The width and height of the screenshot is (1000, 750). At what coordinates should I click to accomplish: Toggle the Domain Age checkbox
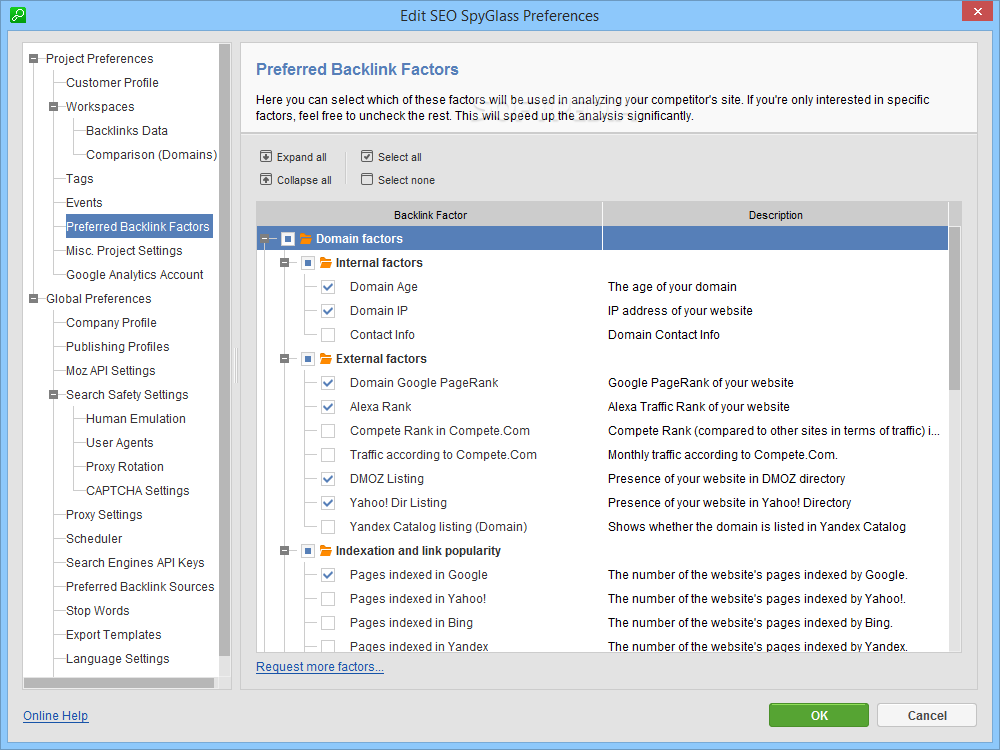[x=328, y=287]
